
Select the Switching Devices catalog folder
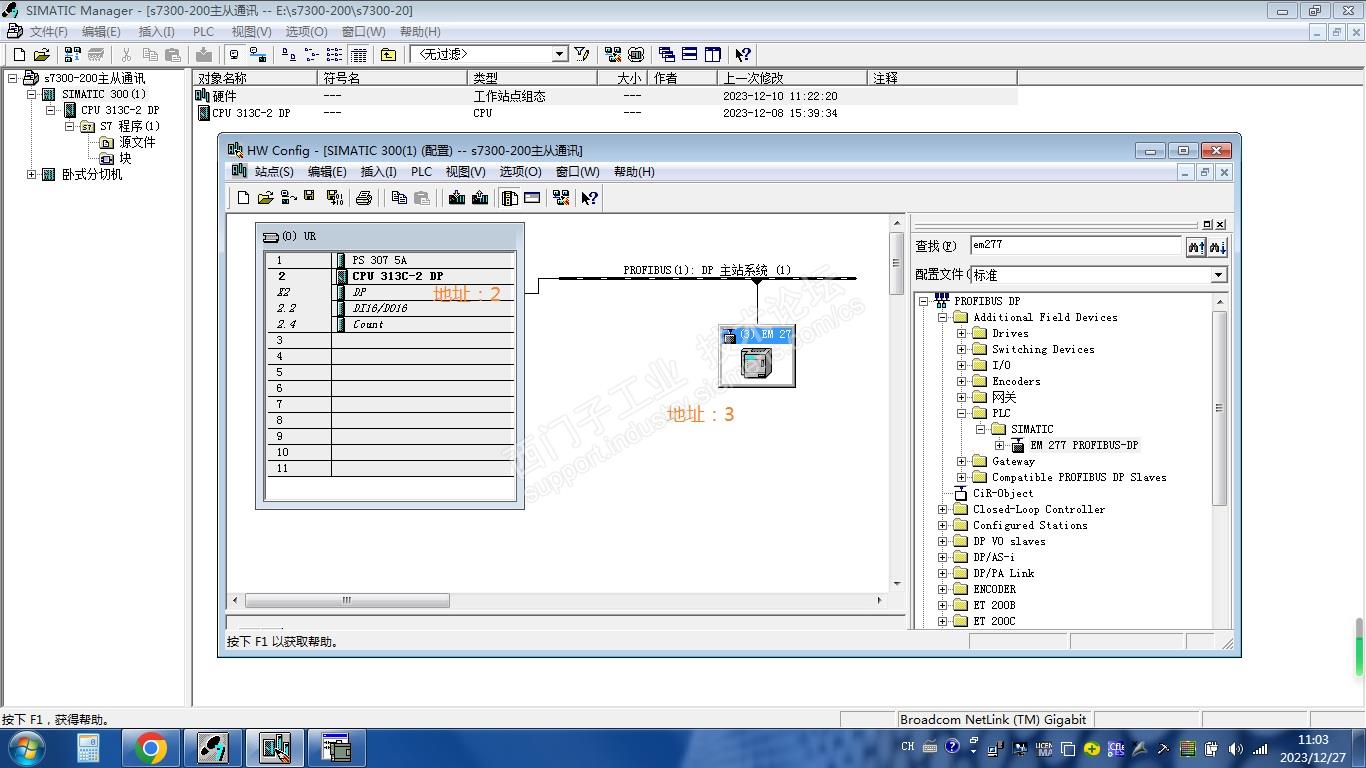[1043, 349]
